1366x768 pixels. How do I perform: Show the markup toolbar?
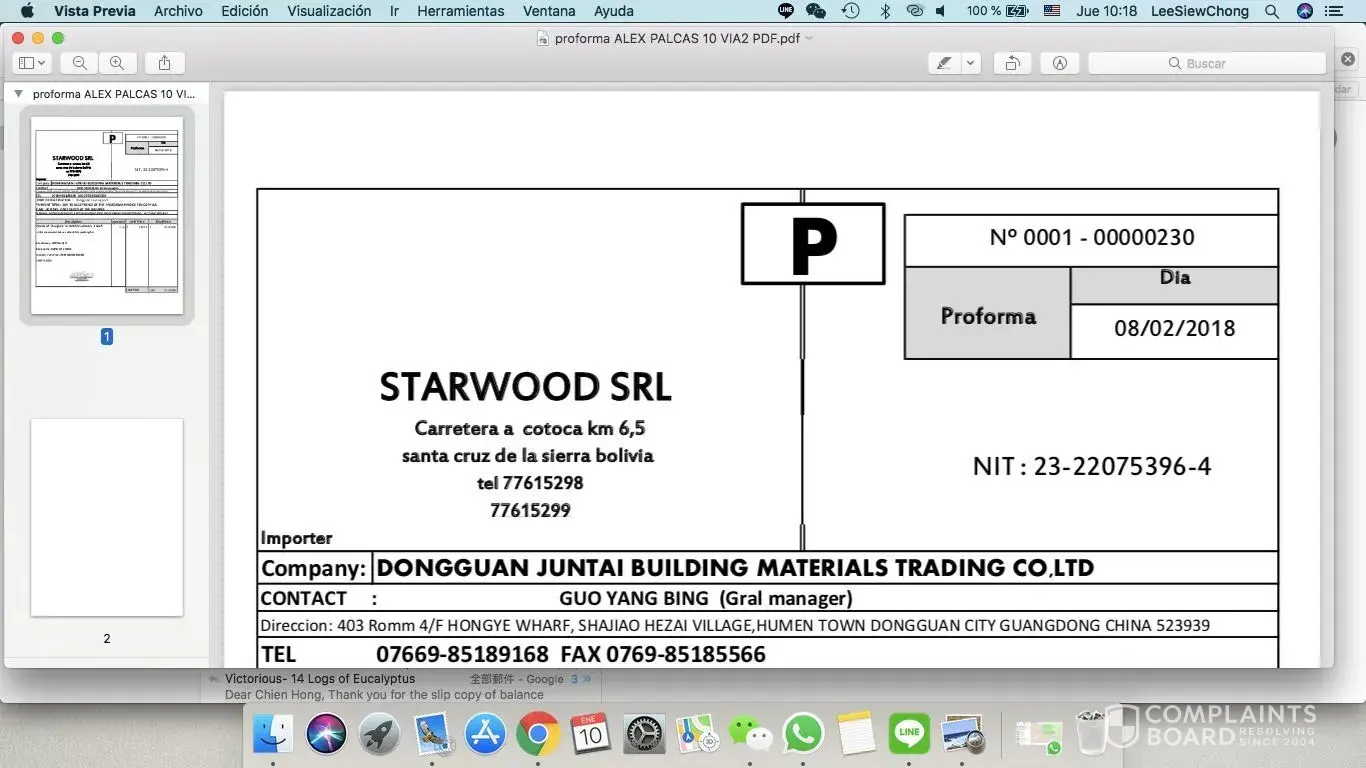click(x=1059, y=63)
